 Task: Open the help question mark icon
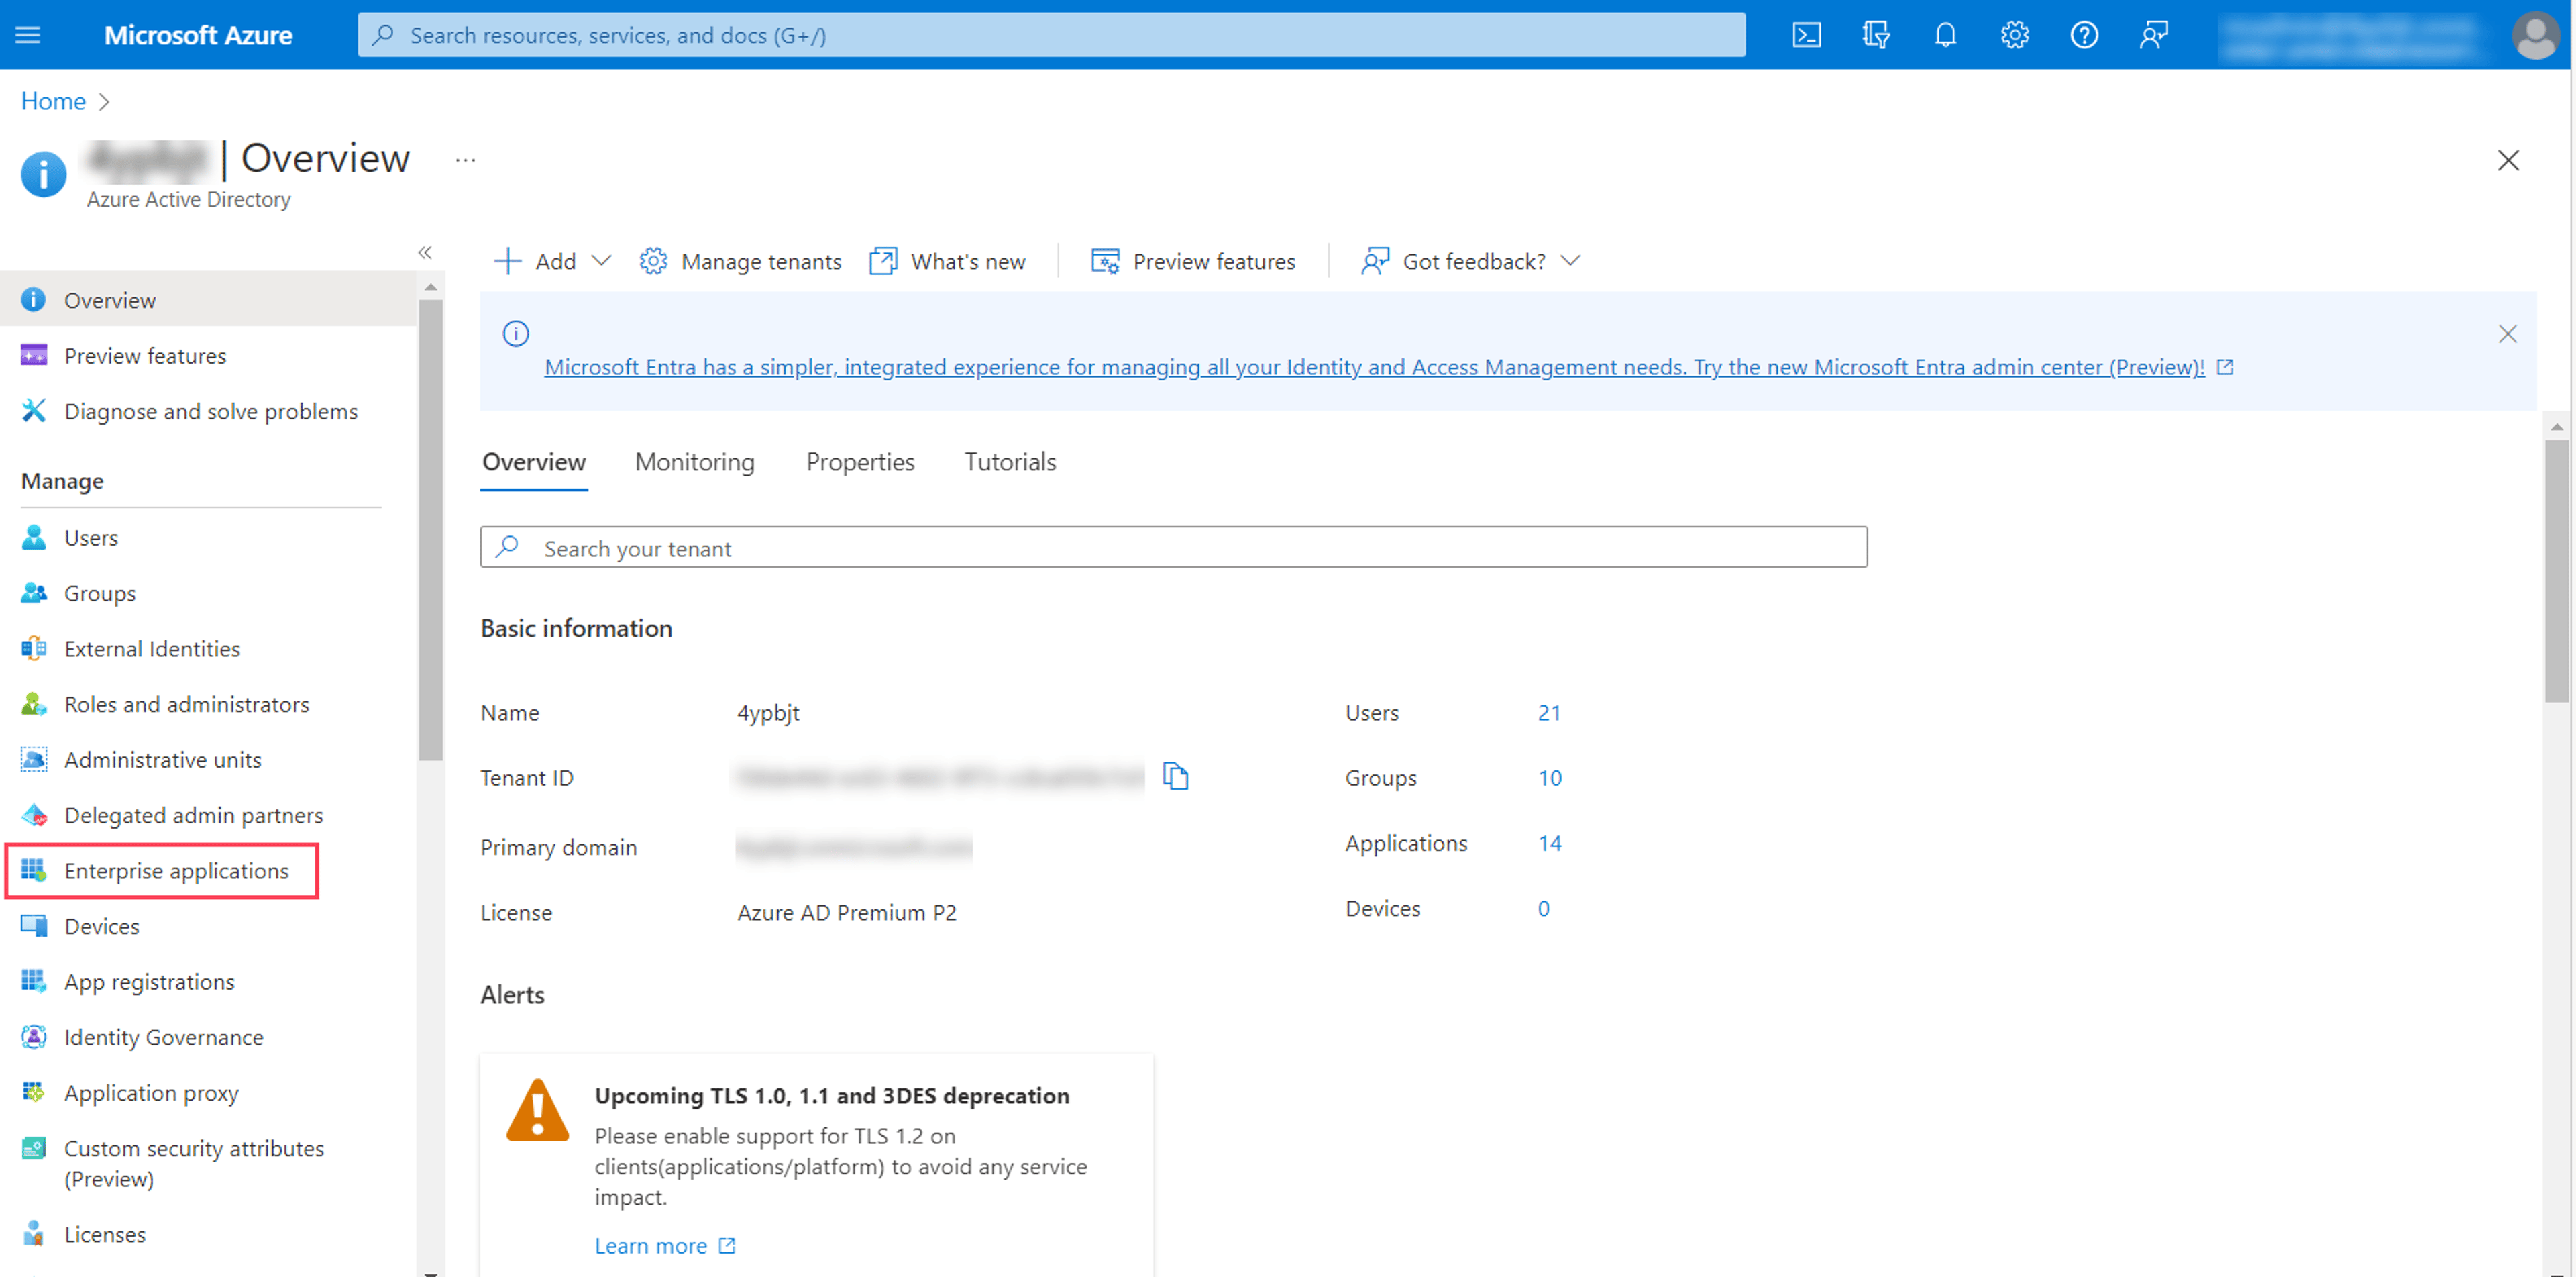2084,35
